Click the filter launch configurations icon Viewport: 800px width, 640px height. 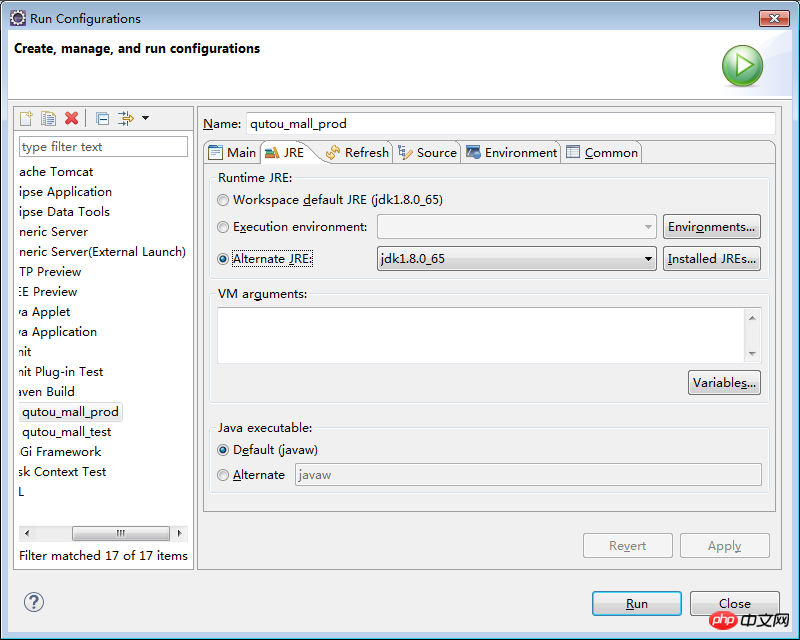pyautogui.click(x=125, y=119)
